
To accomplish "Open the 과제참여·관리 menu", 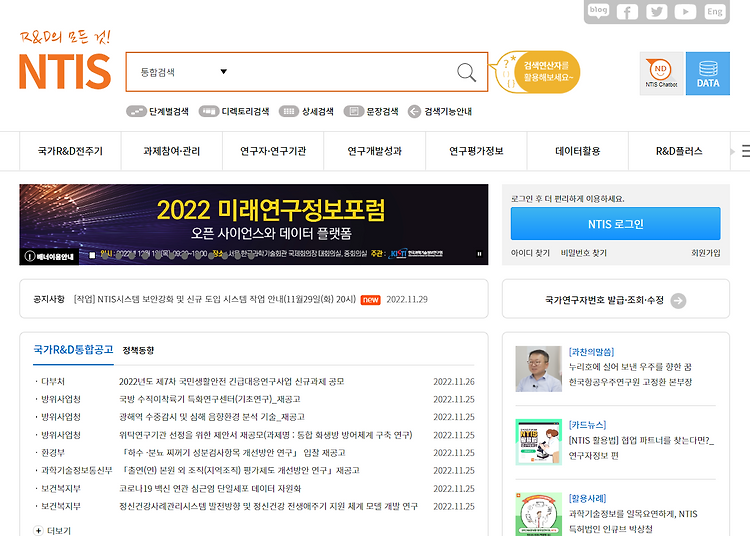I will point(172,151).
